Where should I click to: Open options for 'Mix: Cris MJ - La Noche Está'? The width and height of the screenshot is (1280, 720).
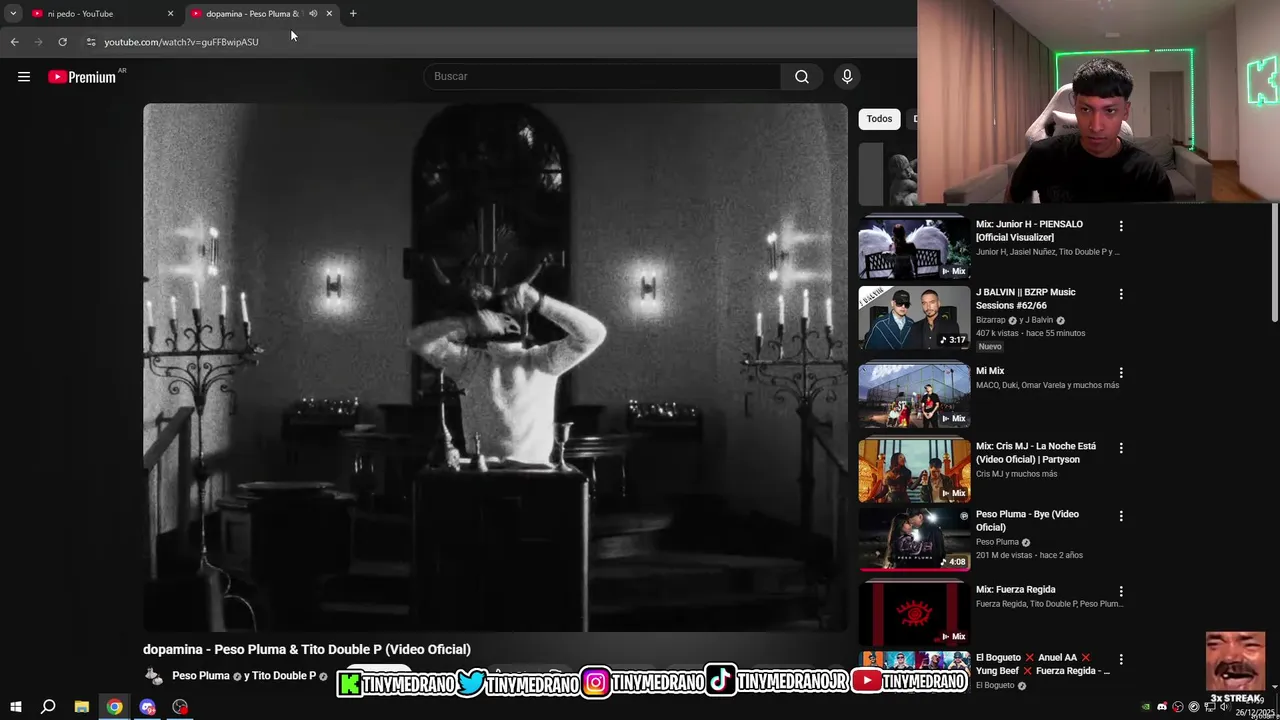1121,448
